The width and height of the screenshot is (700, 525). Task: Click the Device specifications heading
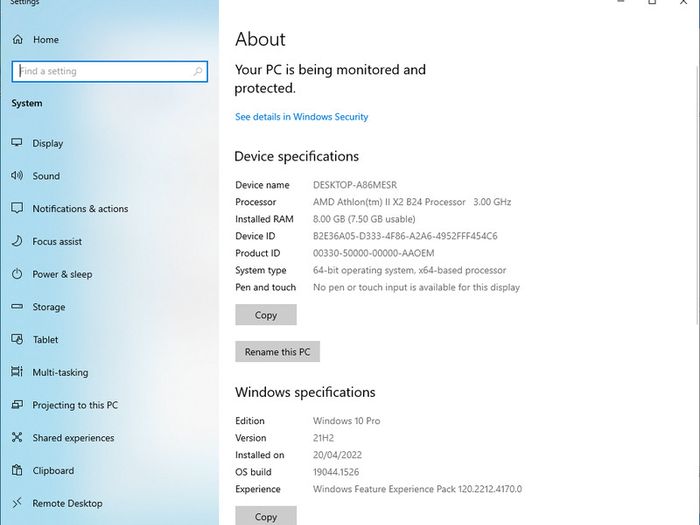pos(297,156)
